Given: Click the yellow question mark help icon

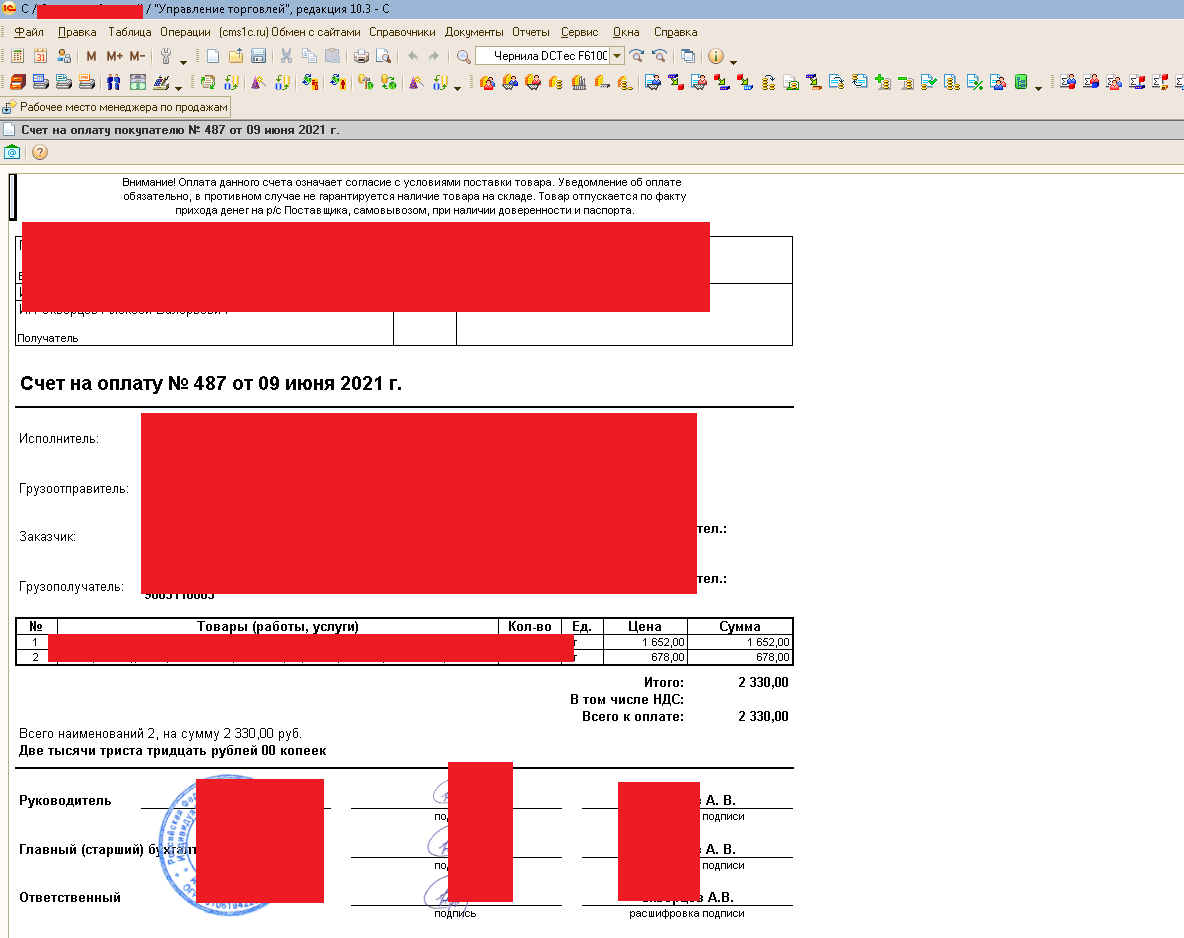Looking at the screenshot, I should click(40, 152).
